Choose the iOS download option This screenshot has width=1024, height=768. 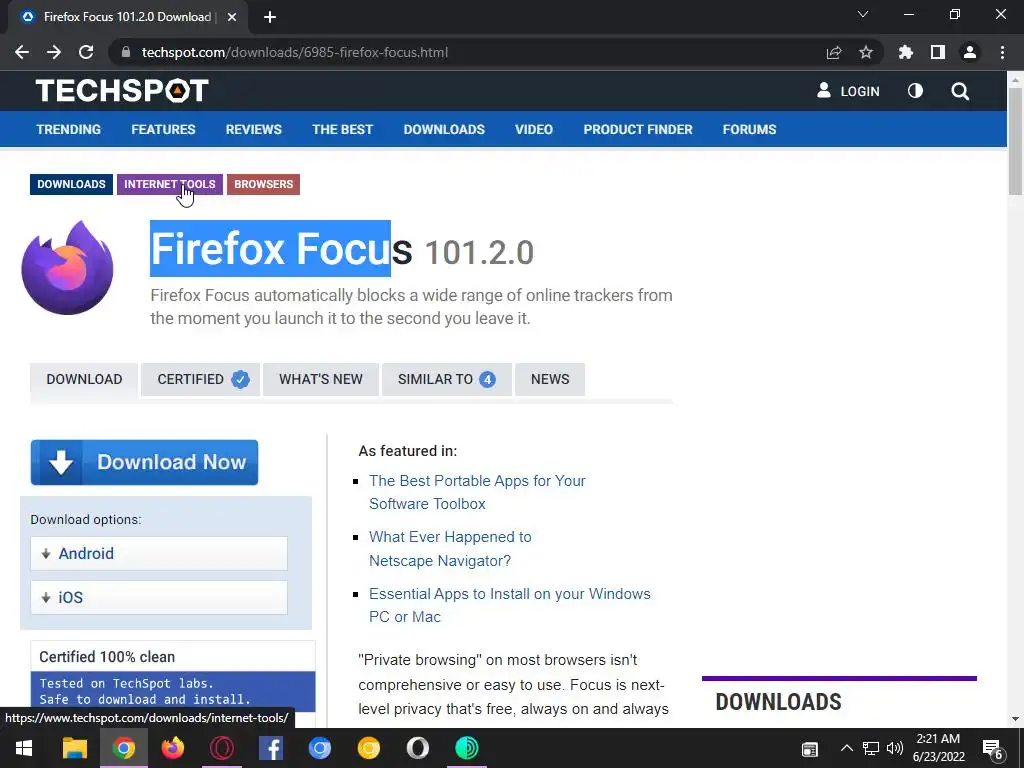pos(159,598)
